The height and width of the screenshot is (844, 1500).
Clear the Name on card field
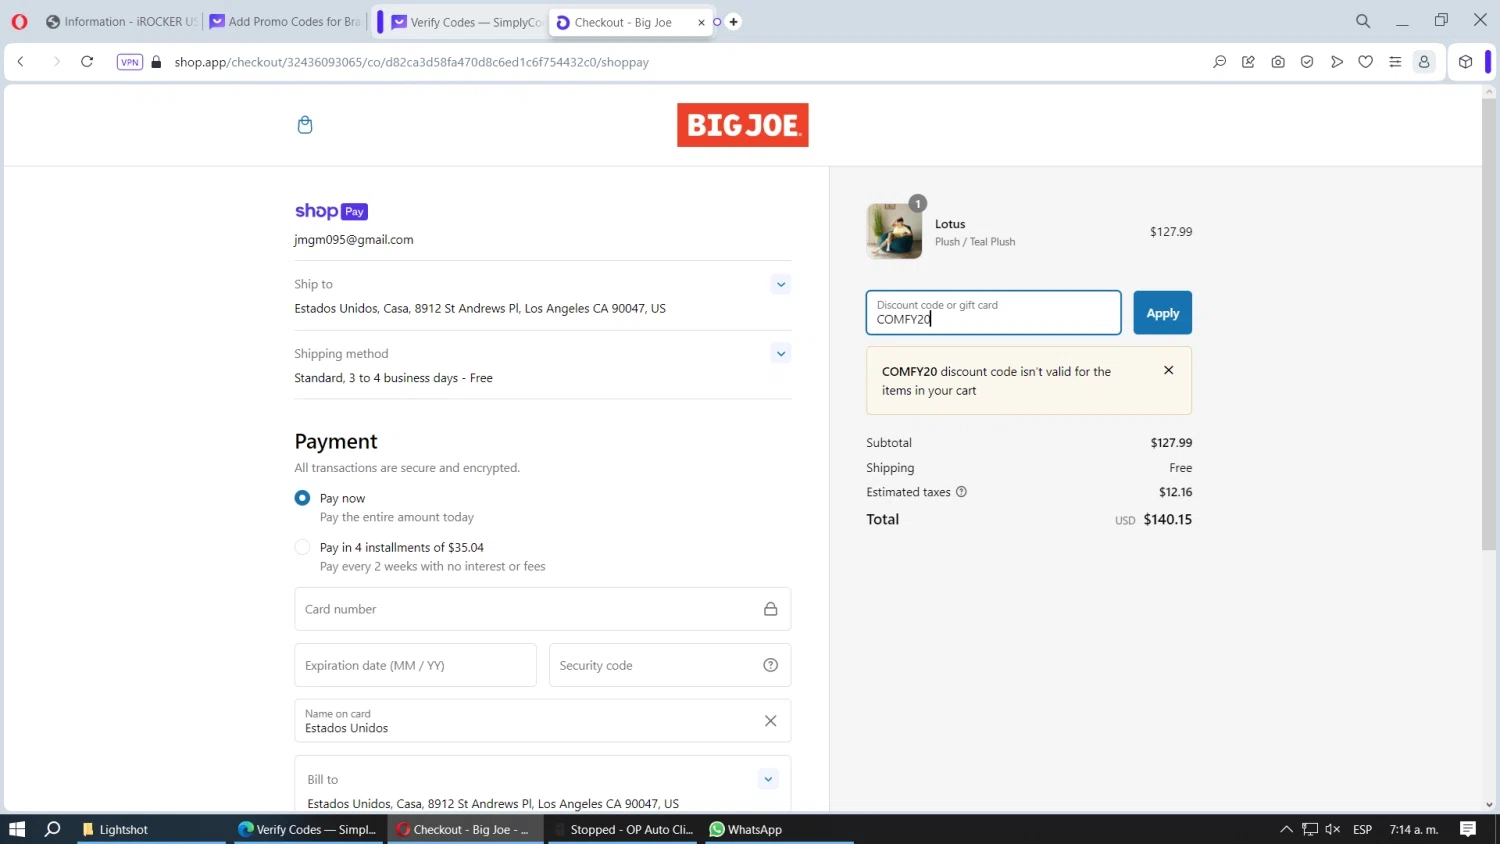click(x=770, y=721)
